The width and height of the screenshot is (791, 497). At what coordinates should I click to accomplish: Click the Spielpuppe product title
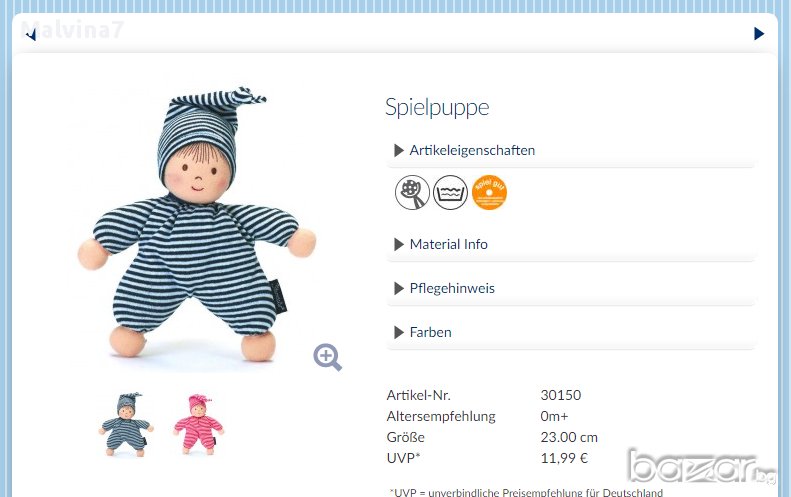click(437, 108)
